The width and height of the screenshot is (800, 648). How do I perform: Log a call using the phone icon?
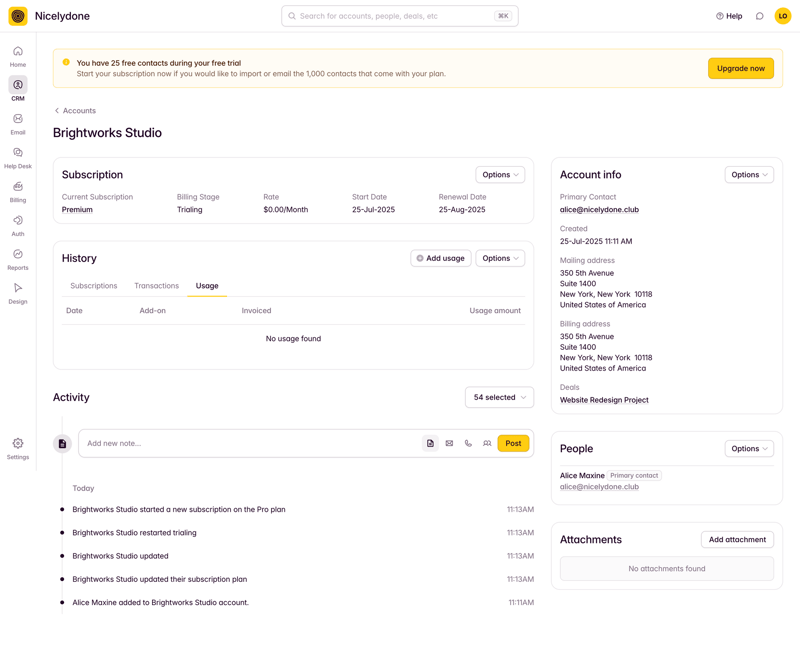[x=468, y=442]
